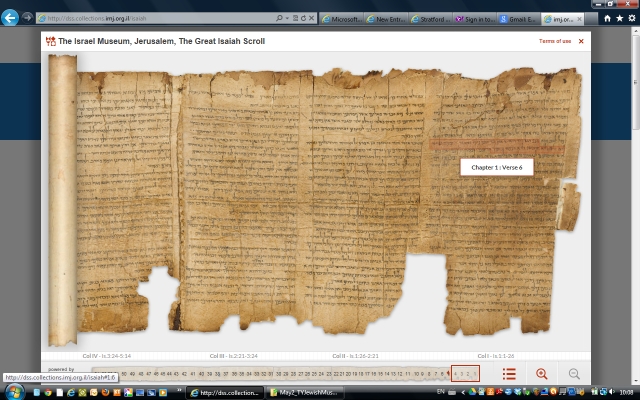Jump to column 50 on thumbnail strip
Viewport: 640px width, 400px height.
[x=124, y=374]
